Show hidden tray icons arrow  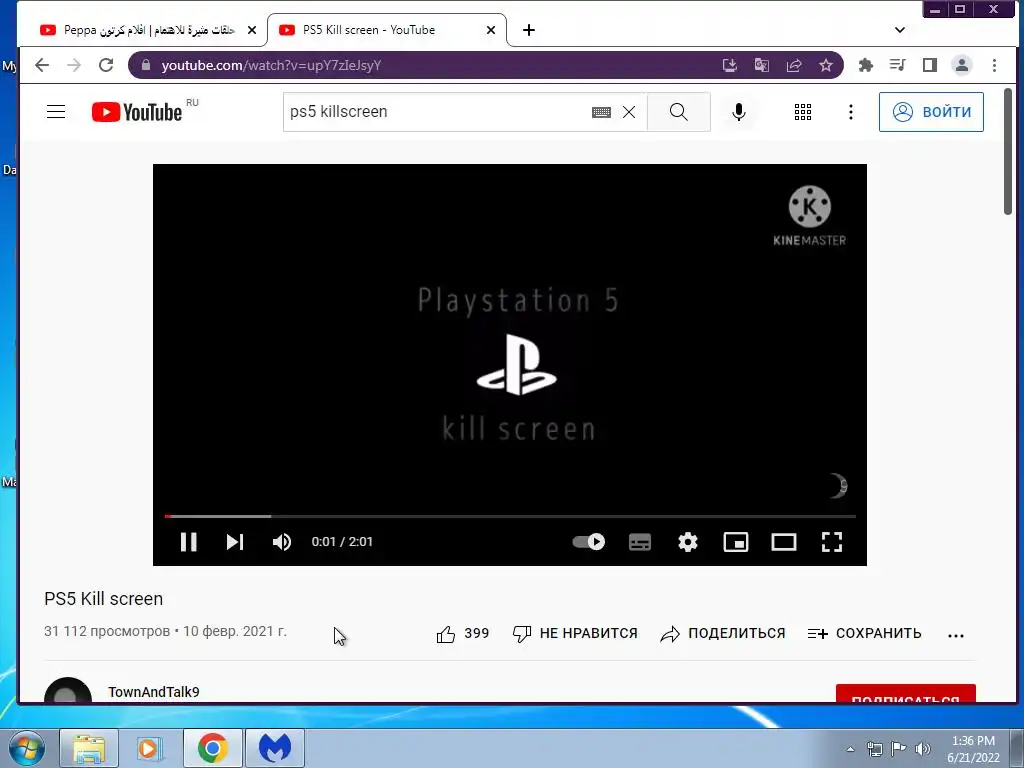(850, 749)
